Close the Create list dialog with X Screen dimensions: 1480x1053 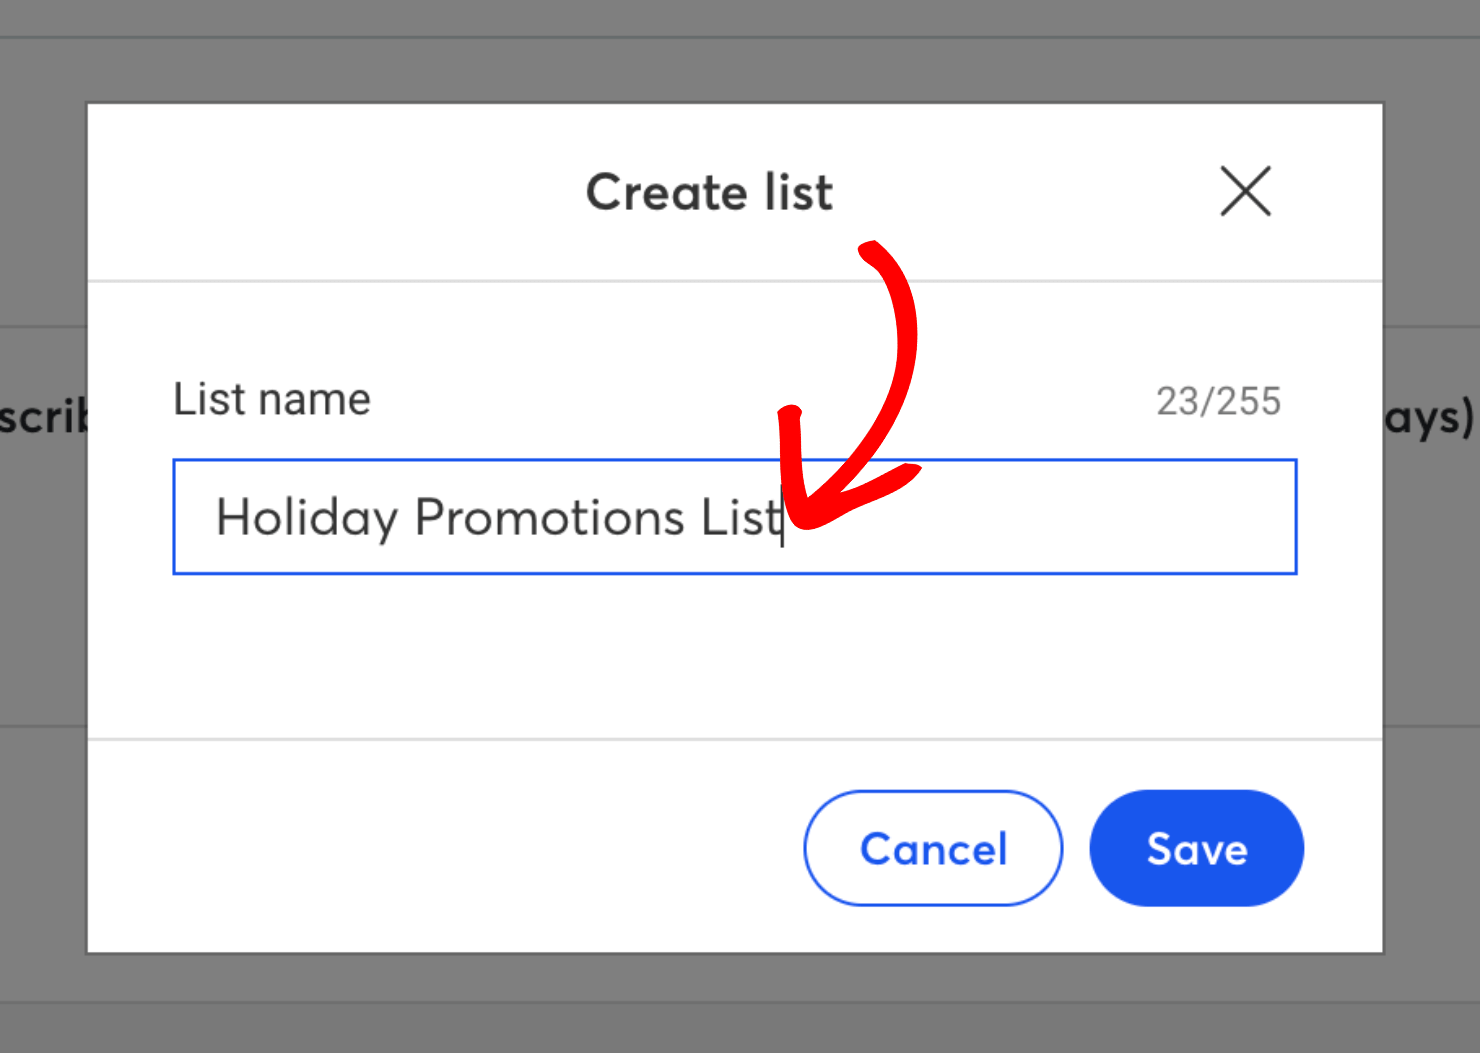pyautogui.click(x=1245, y=191)
